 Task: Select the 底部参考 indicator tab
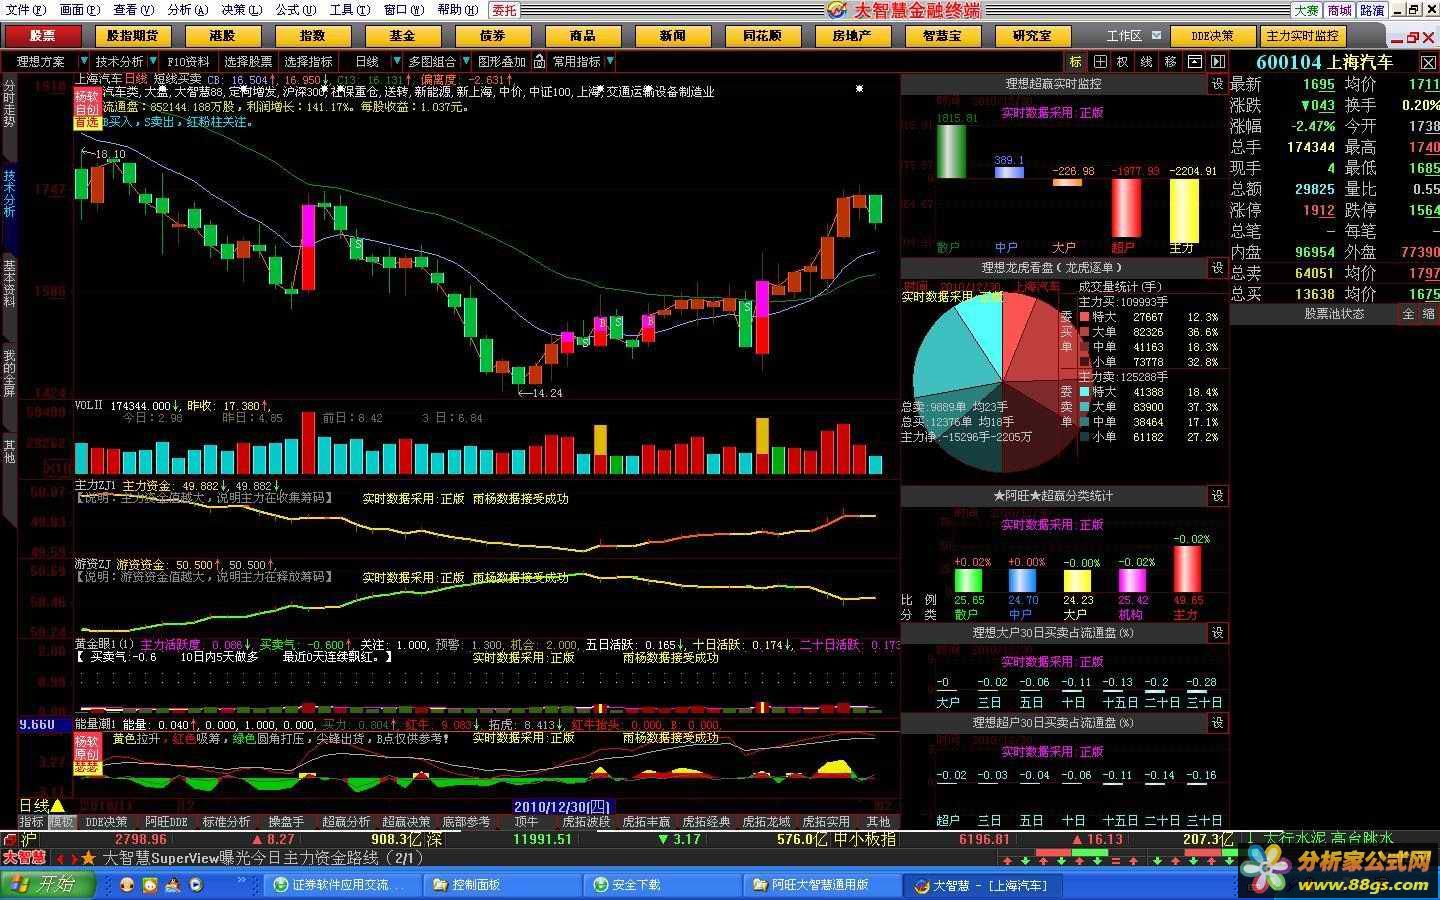click(x=466, y=822)
